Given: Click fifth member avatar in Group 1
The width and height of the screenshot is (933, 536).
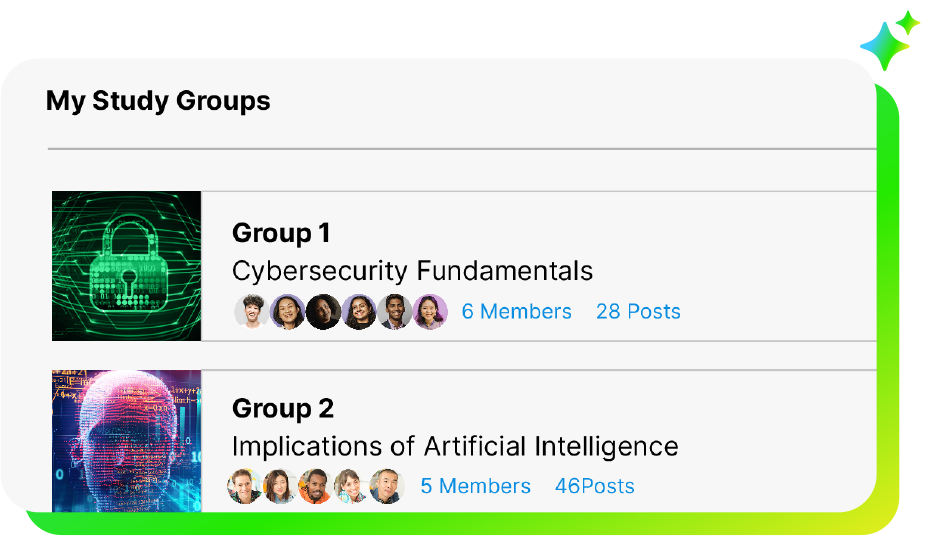Looking at the screenshot, I should click(395, 312).
